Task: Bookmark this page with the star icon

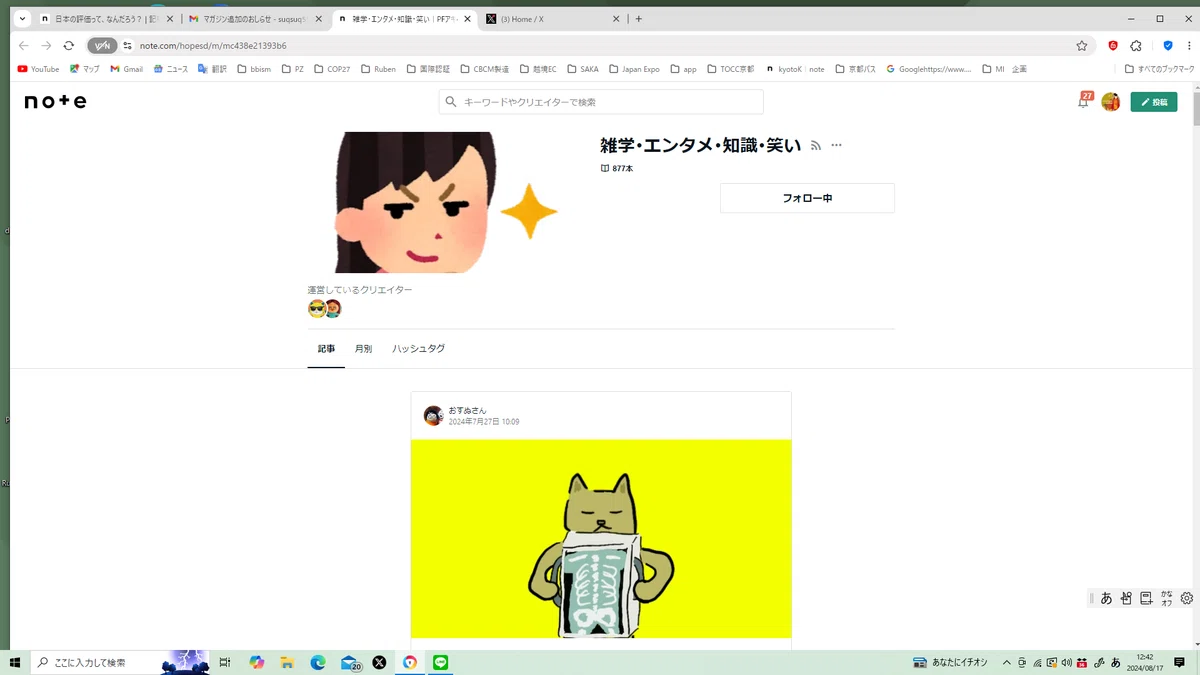Action: point(1081,46)
